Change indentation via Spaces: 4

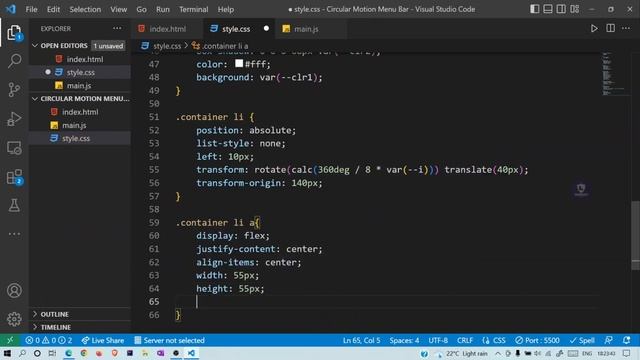(404, 340)
